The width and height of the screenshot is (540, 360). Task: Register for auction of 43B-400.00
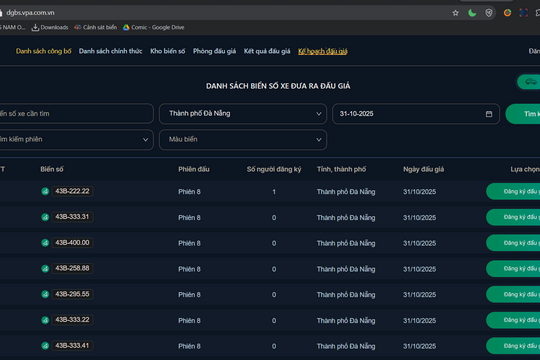[513, 243]
